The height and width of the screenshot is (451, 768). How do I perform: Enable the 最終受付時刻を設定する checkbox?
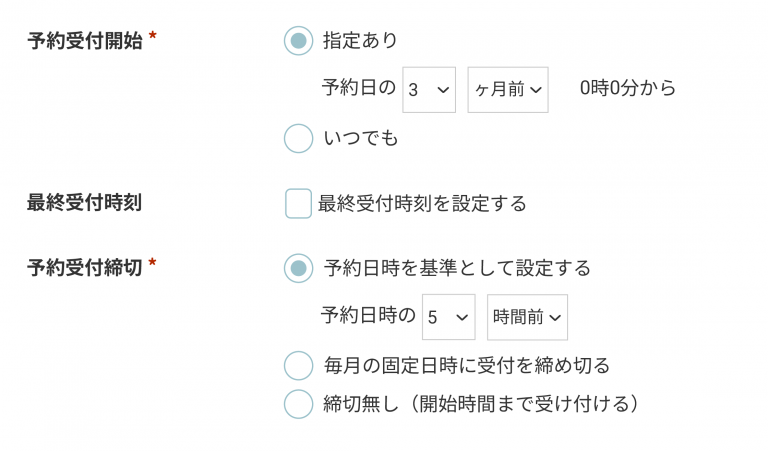pos(298,203)
